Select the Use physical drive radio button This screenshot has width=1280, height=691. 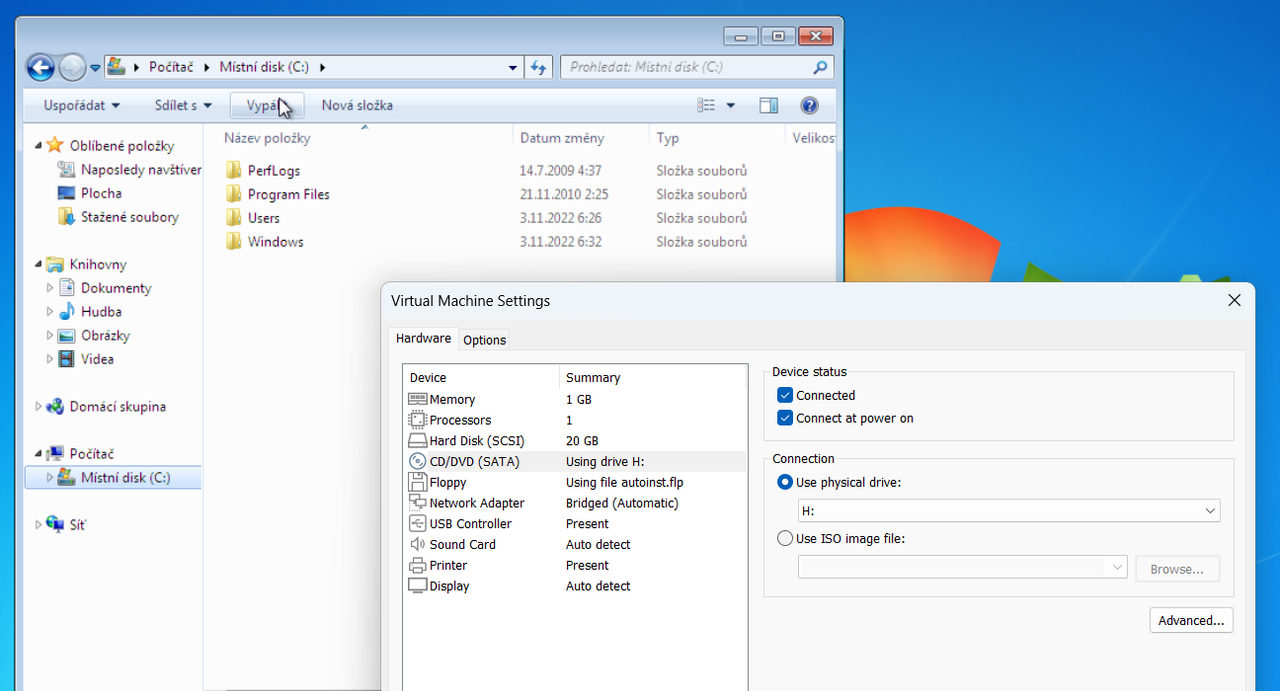785,482
